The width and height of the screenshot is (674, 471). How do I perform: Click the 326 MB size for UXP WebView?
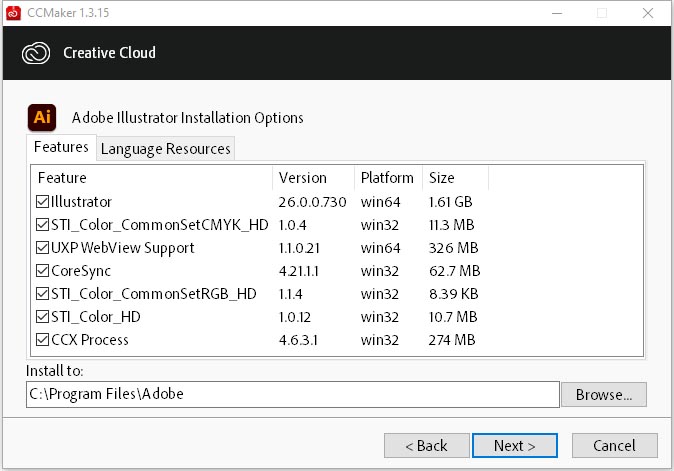click(453, 248)
